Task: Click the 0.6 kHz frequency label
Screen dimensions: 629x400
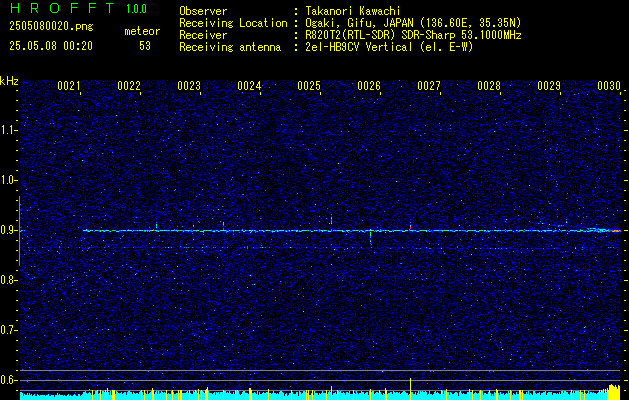Action: pyautogui.click(x=7, y=380)
